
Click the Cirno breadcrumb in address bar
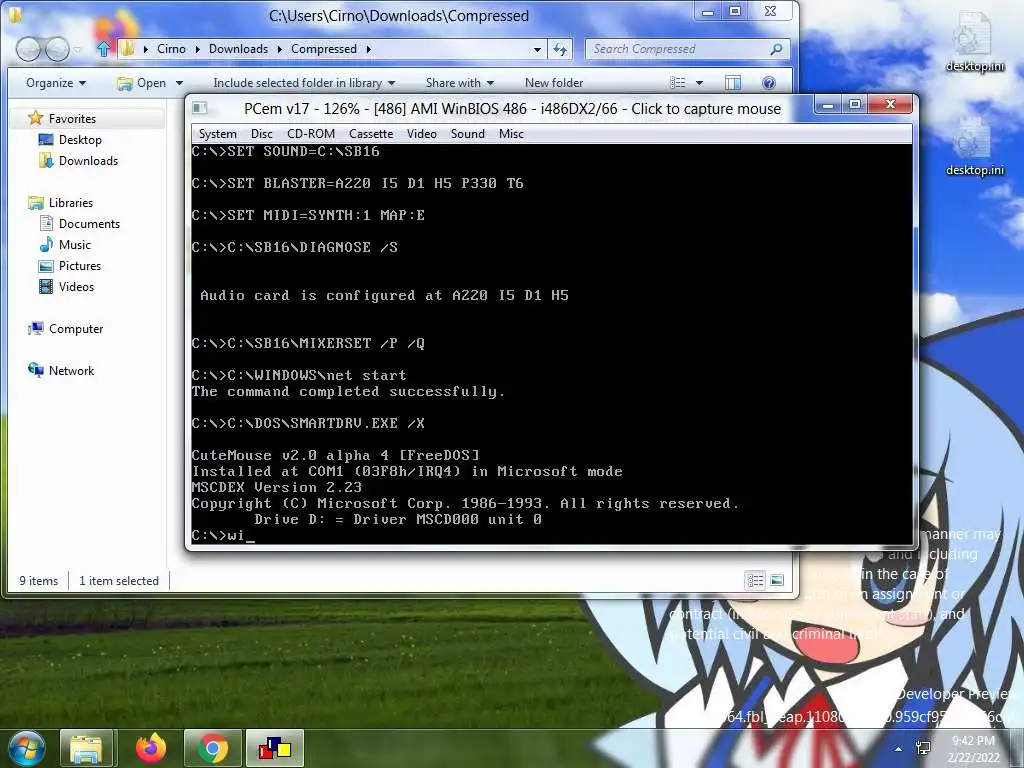tap(171, 49)
